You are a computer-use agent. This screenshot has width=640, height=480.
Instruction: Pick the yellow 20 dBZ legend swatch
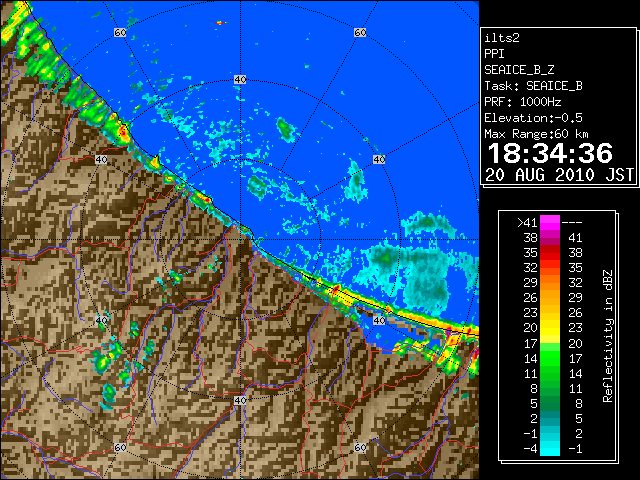tap(550, 328)
